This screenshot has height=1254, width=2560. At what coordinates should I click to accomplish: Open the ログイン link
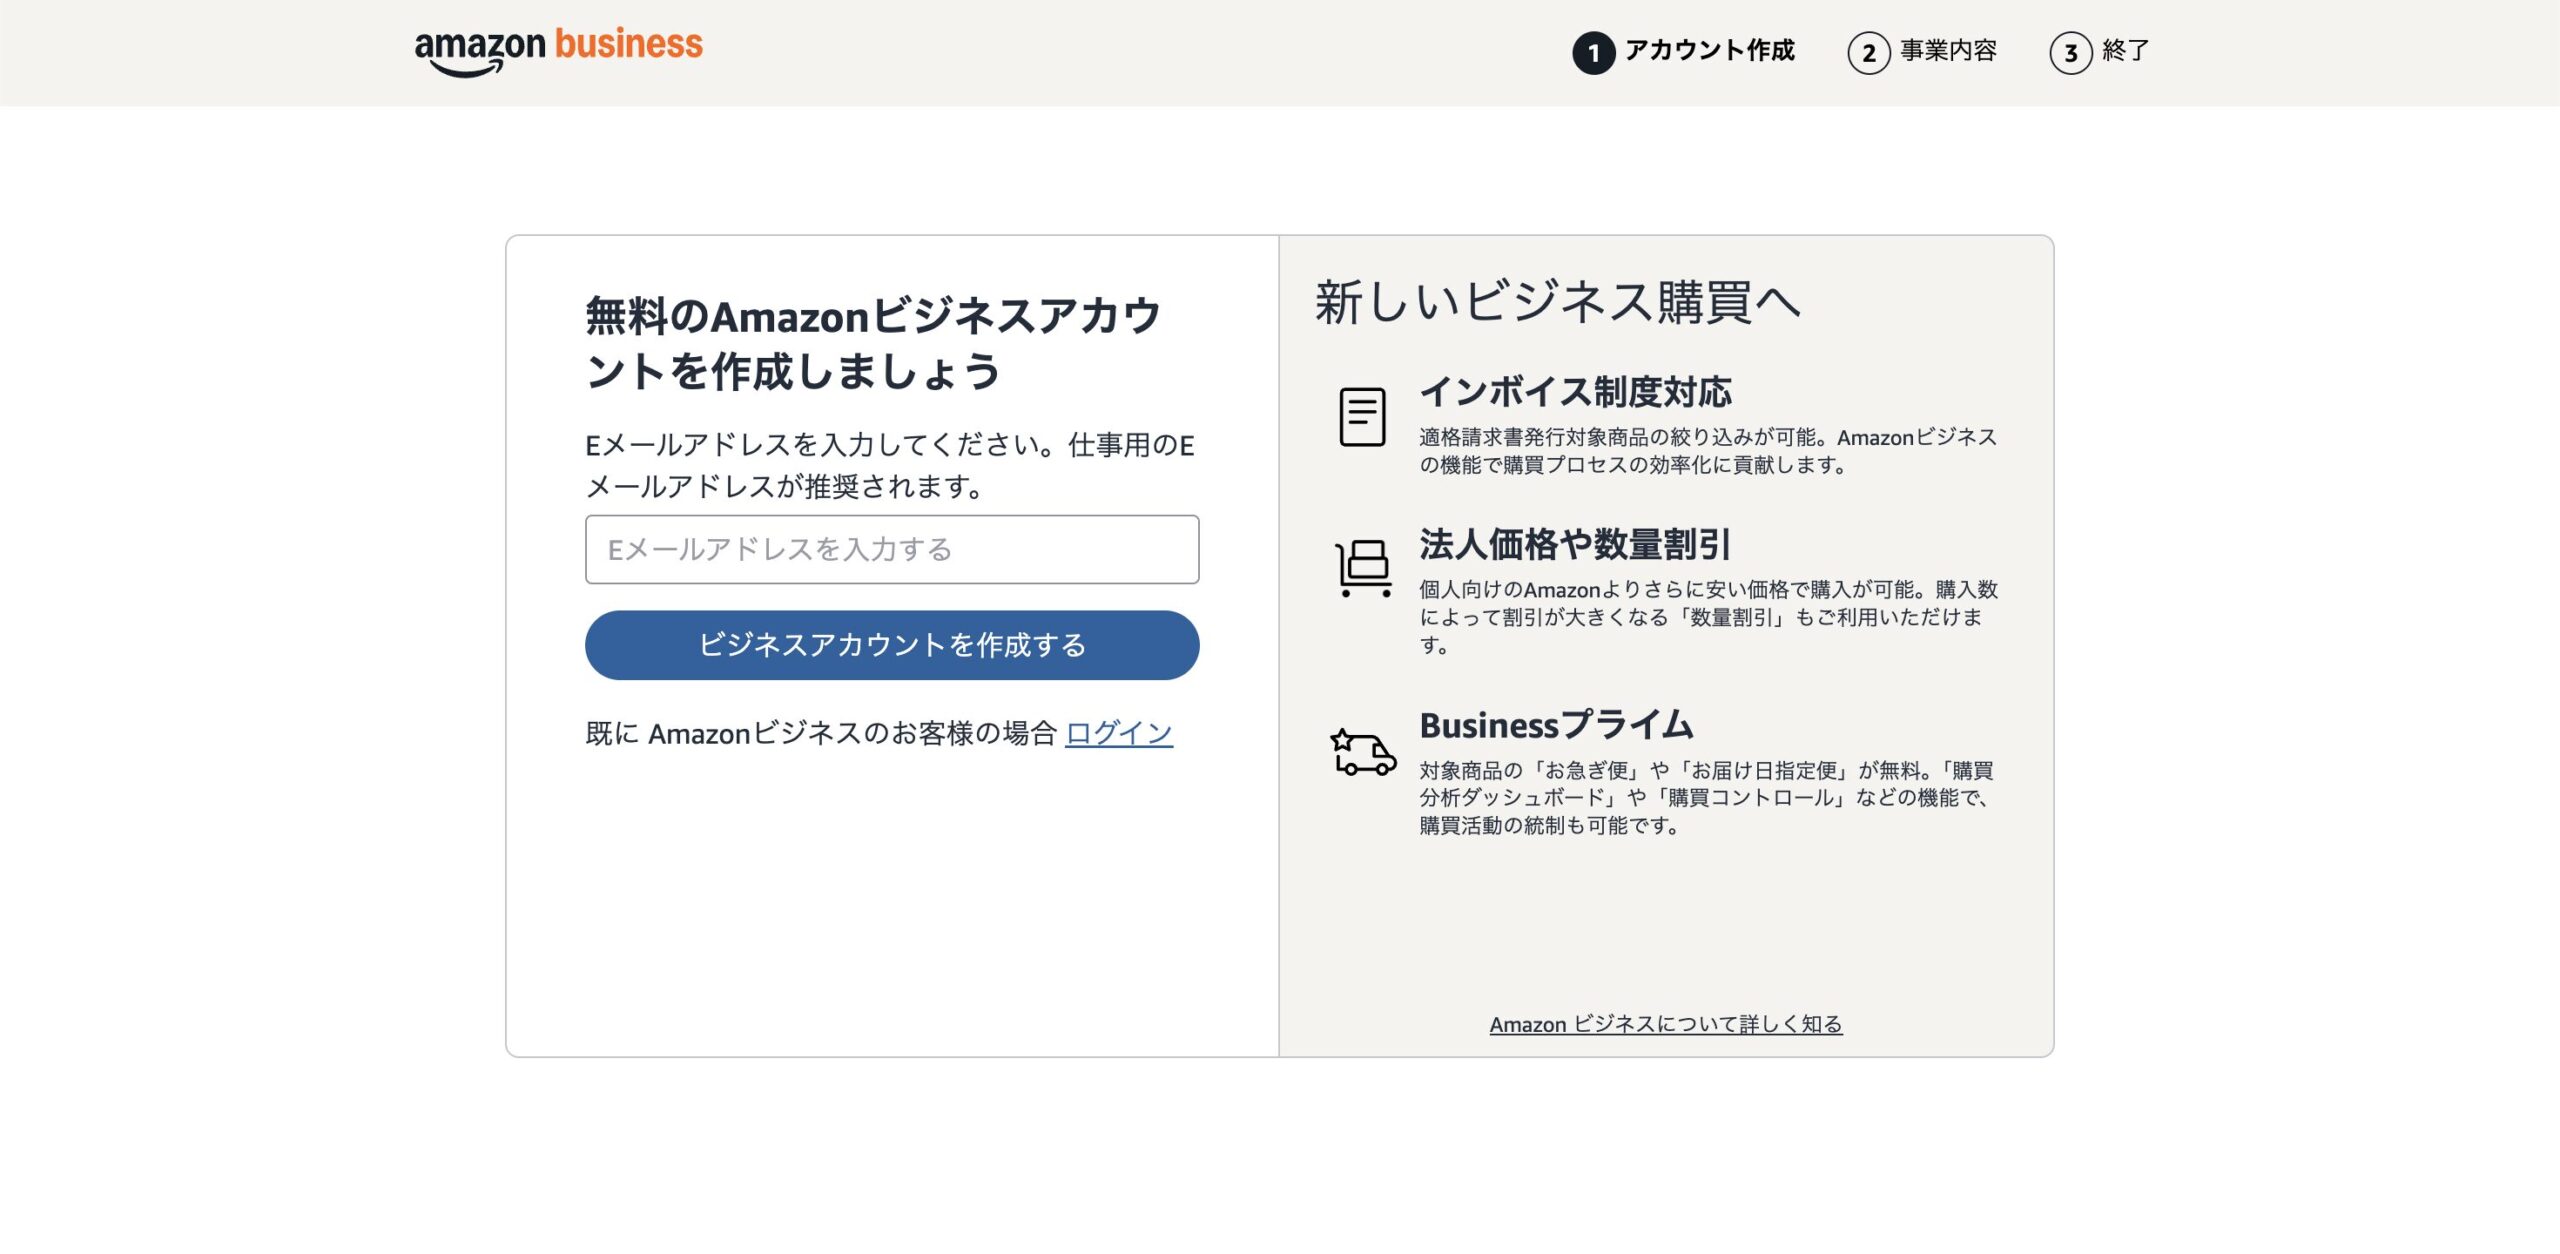click(1119, 733)
